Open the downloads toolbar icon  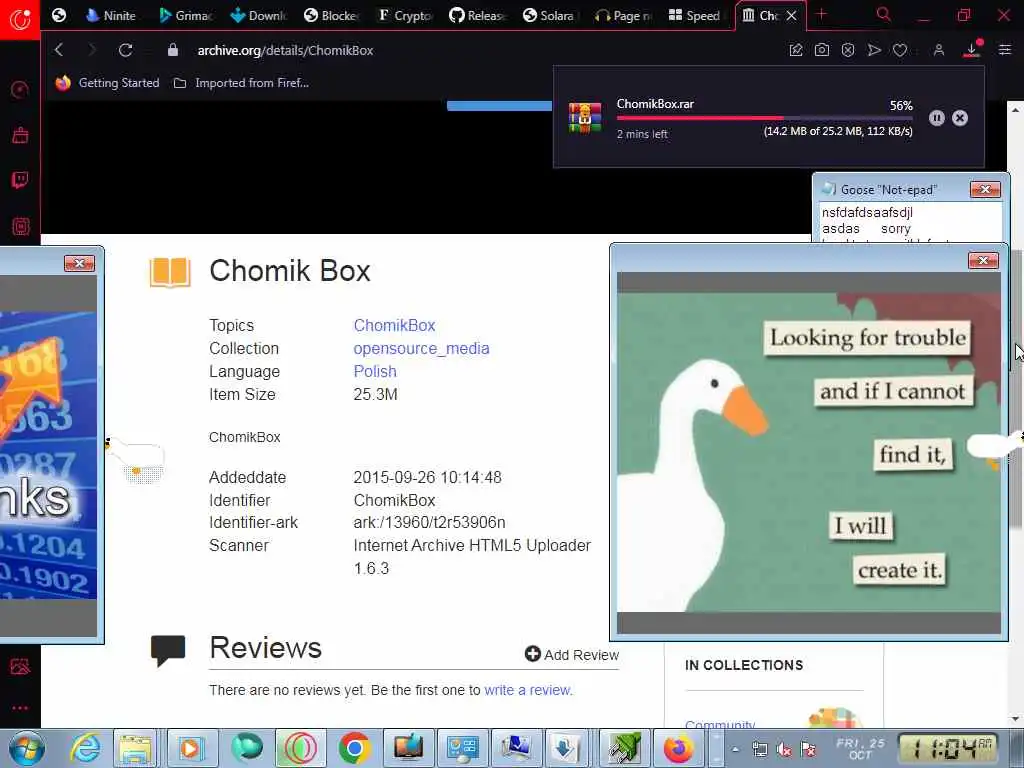pyautogui.click(x=972, y=50)
